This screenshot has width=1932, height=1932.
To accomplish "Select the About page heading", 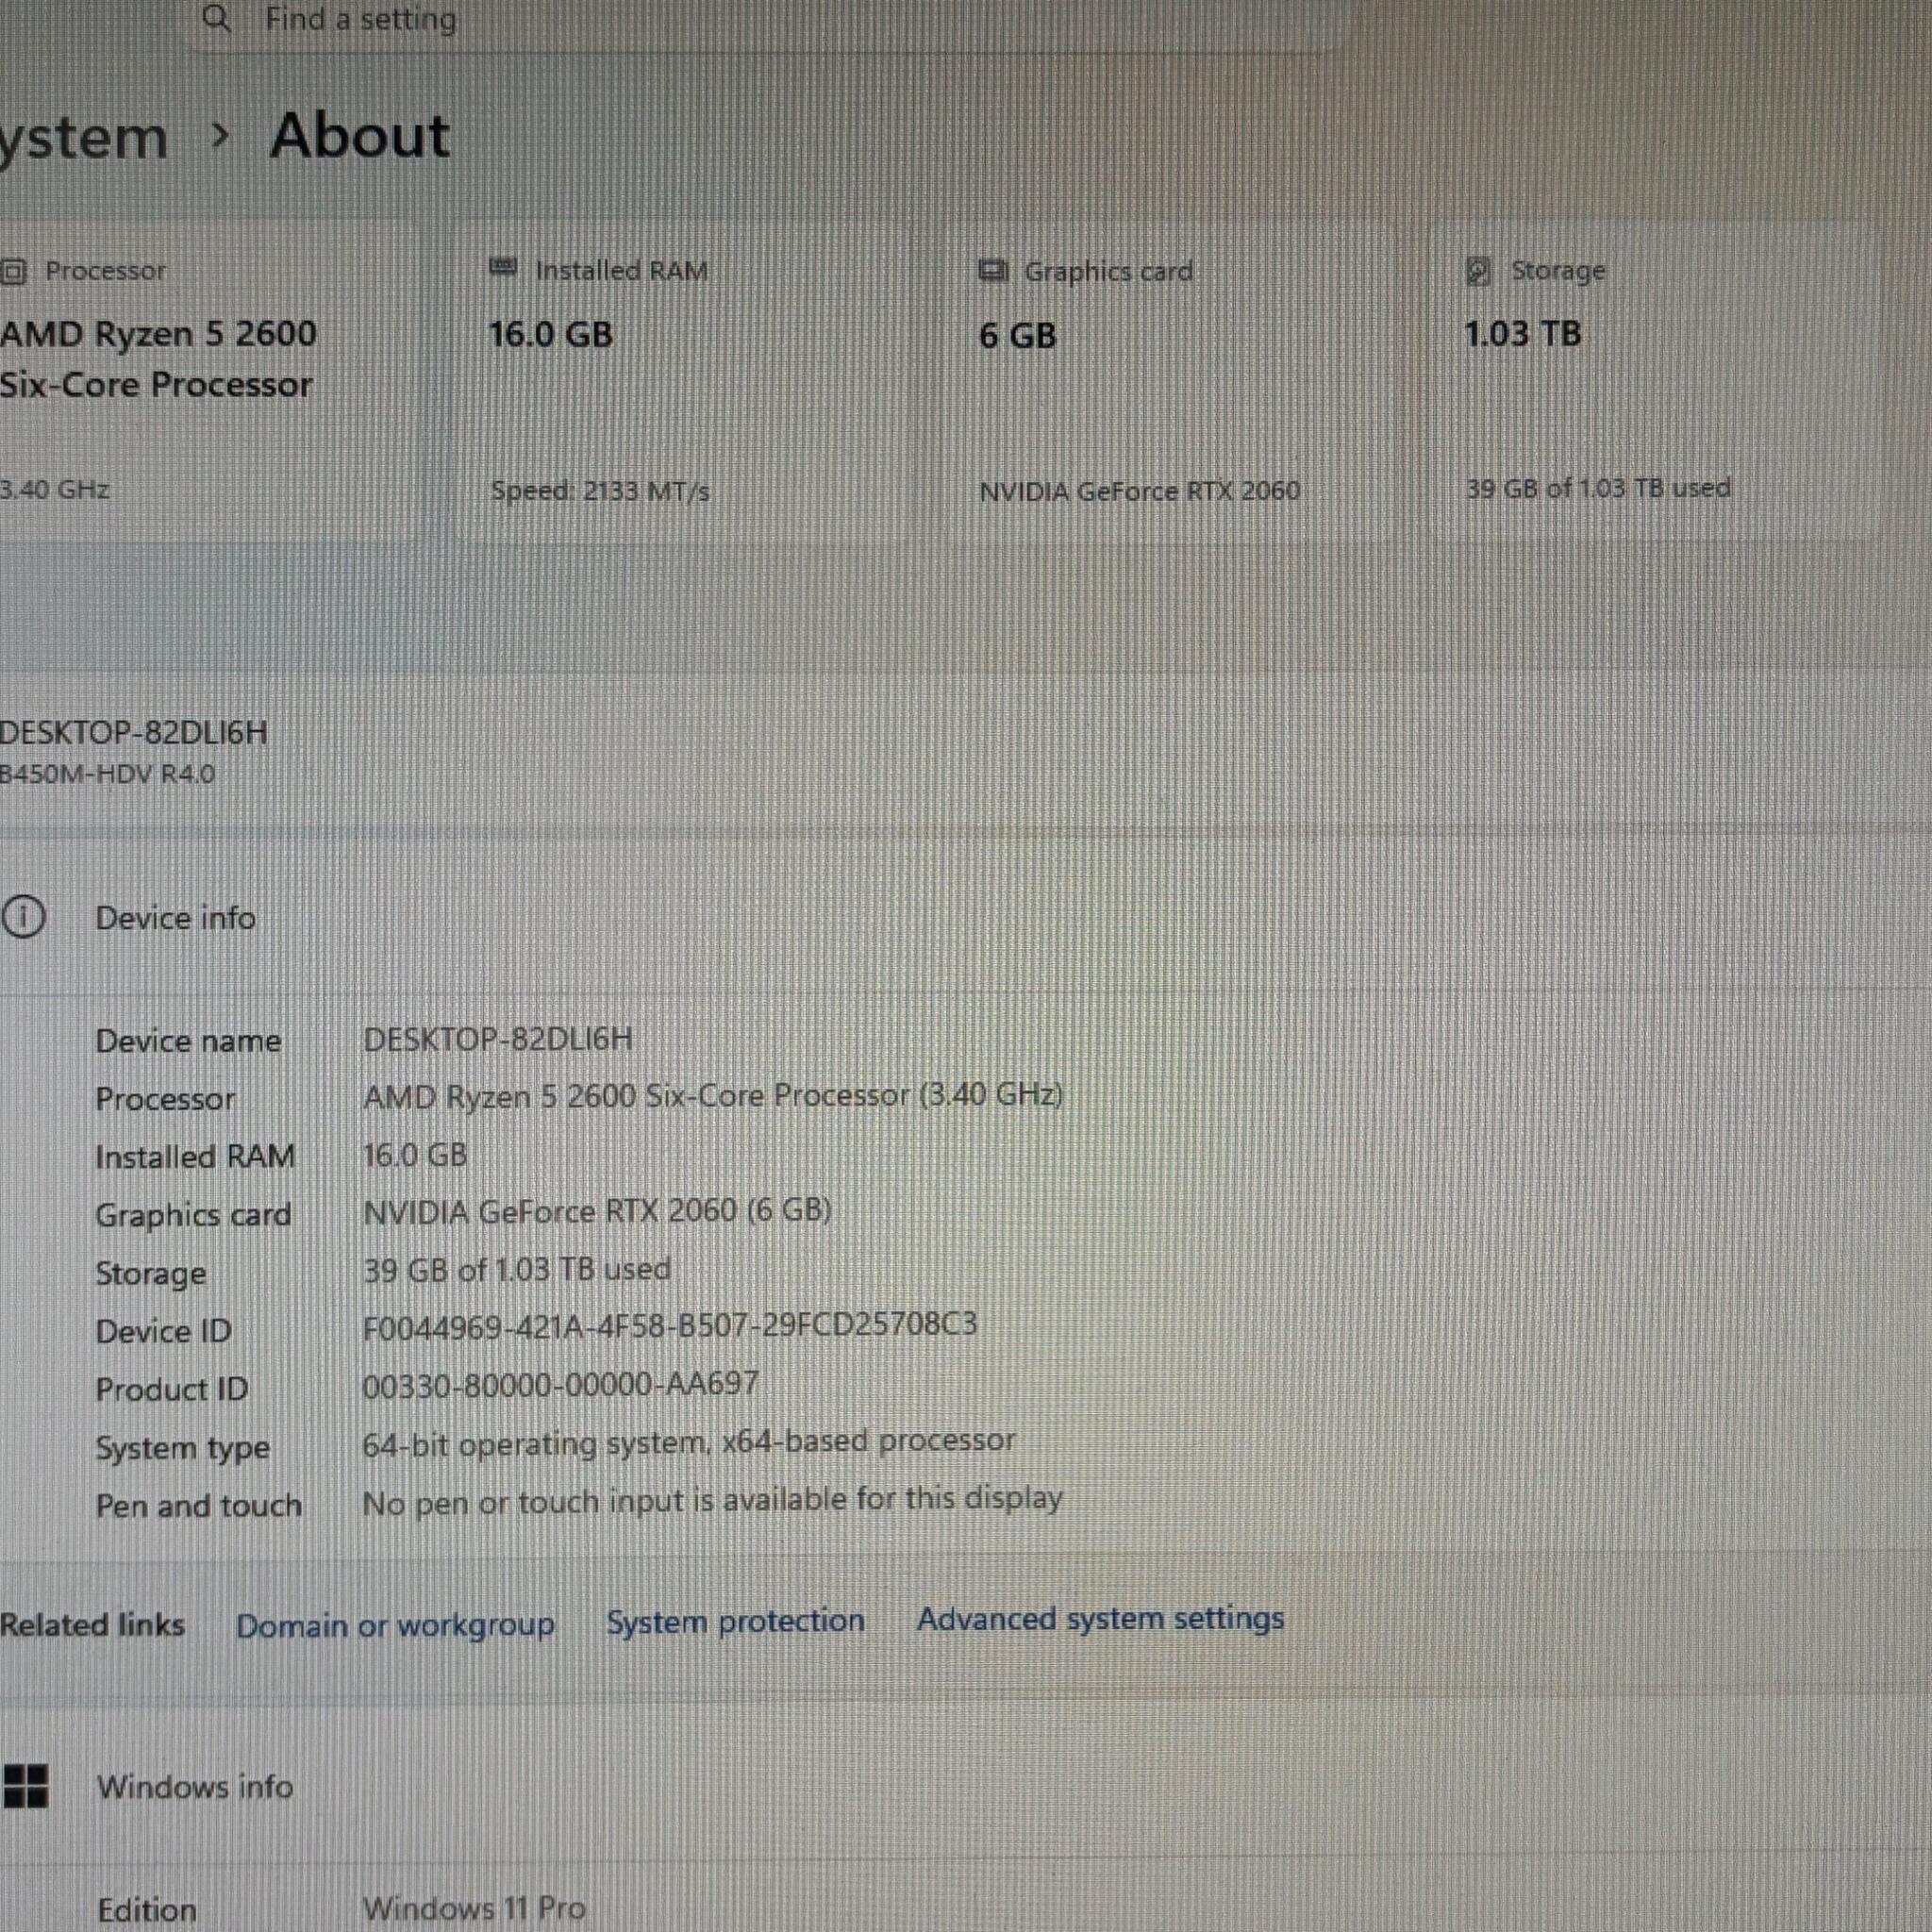I will point(360,135).
